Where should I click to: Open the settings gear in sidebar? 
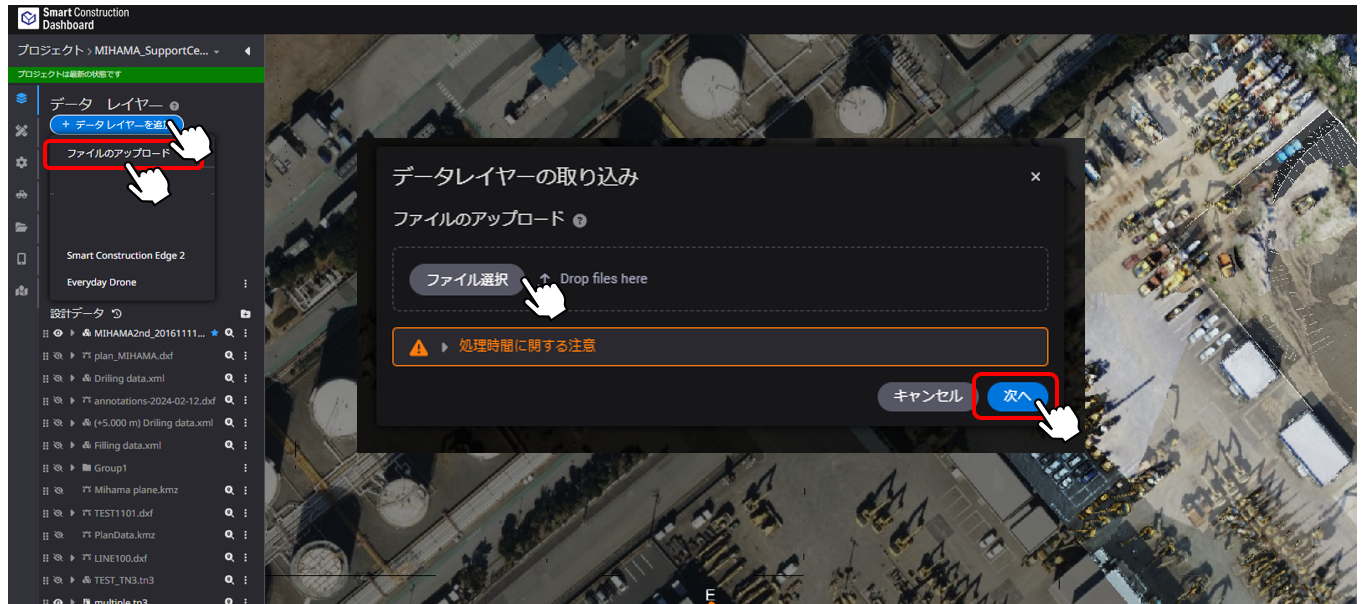(21, 162)
